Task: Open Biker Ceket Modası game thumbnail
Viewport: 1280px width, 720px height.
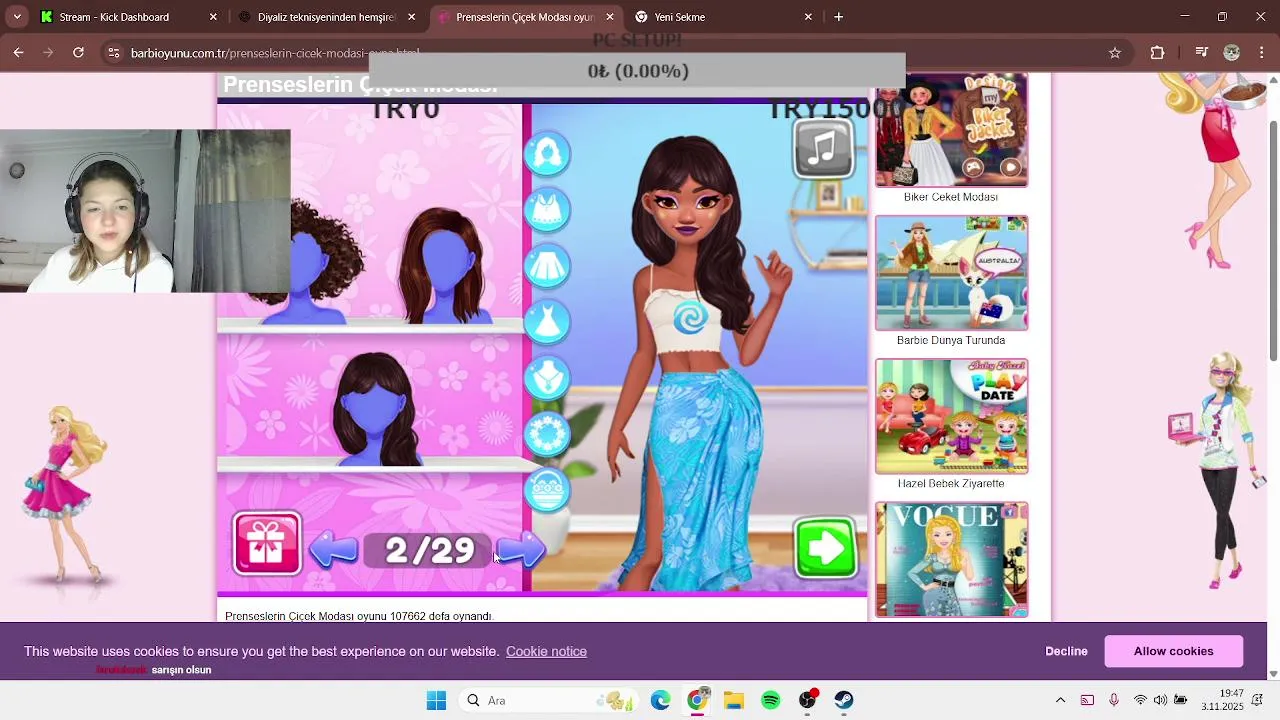Action: 951,130
